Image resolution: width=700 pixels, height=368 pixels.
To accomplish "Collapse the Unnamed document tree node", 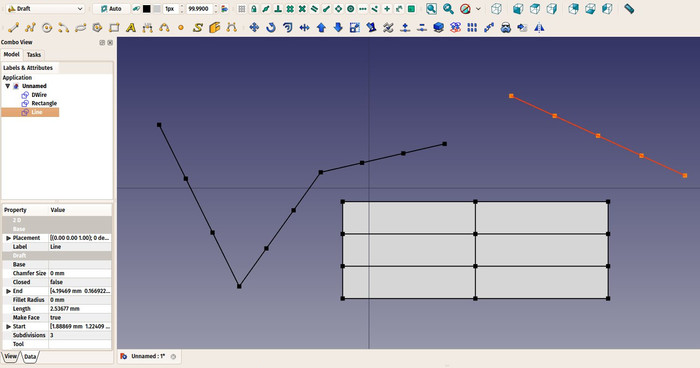I will [x=8, y=86].
